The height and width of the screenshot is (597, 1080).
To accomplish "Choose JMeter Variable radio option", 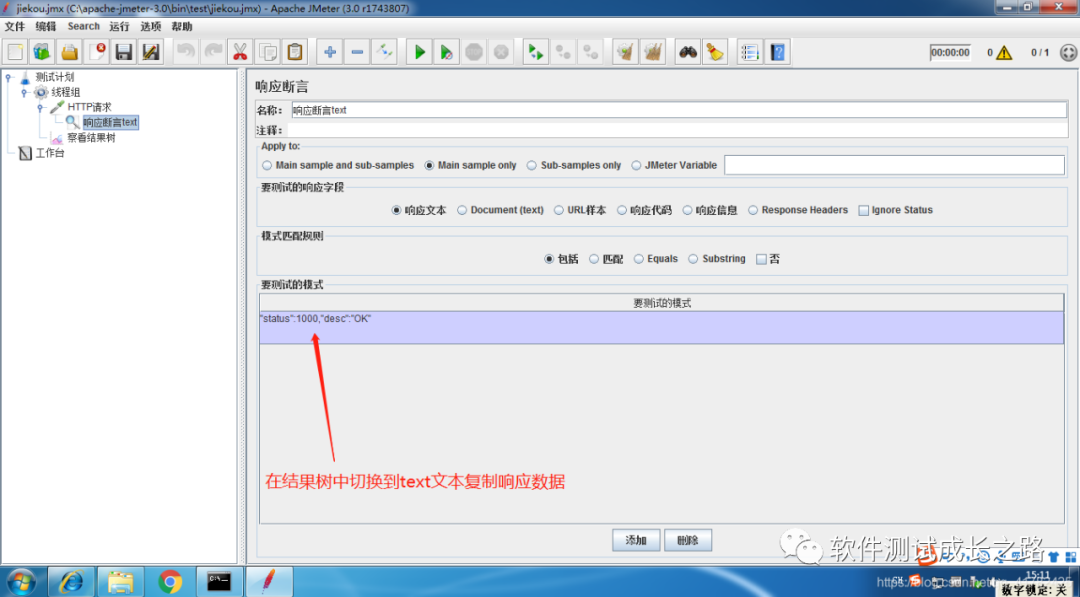I will [674, 165].
